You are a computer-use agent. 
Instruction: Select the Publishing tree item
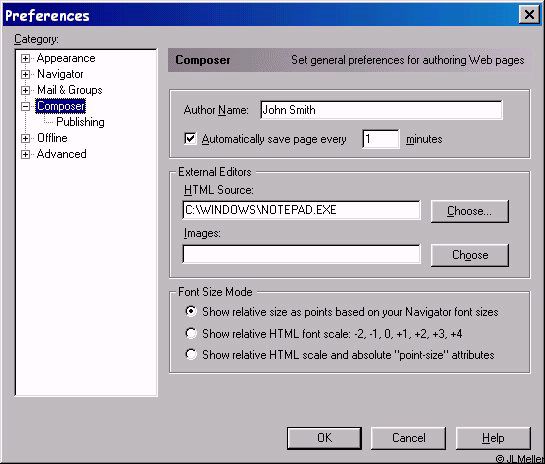click(80, 122)
